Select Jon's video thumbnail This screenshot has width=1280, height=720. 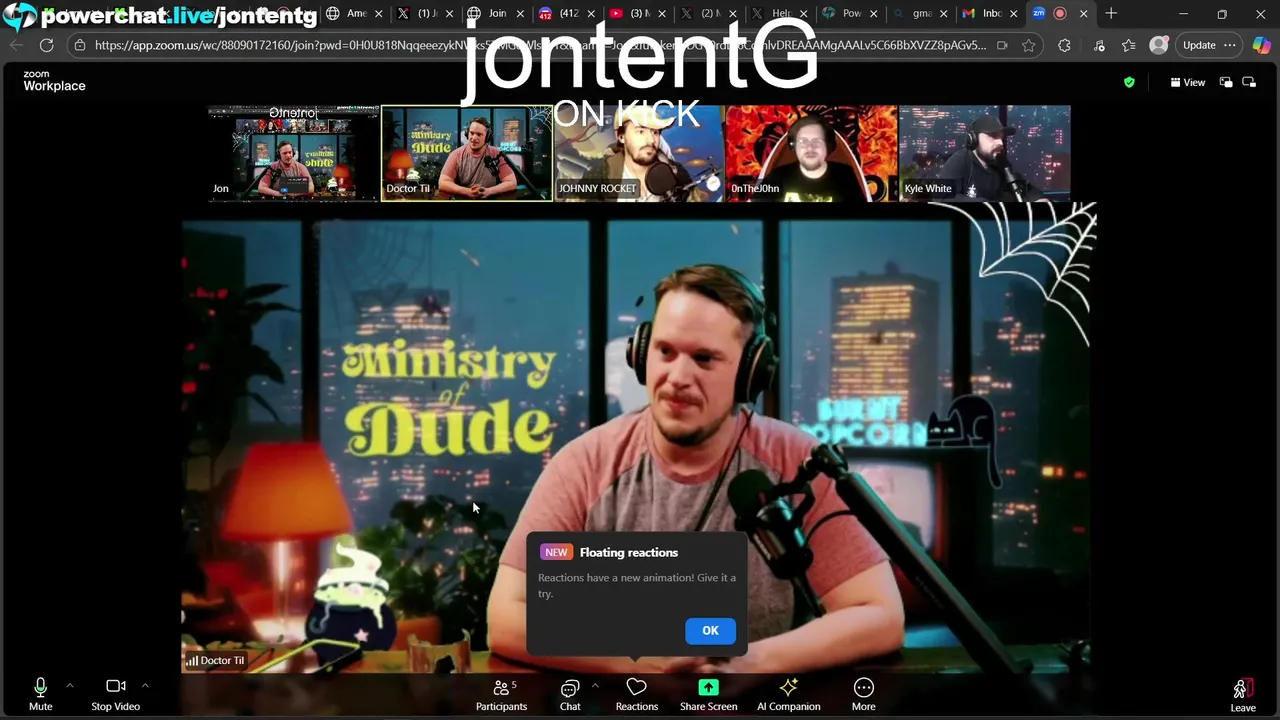pyautogui.click(x=293, y=153)
